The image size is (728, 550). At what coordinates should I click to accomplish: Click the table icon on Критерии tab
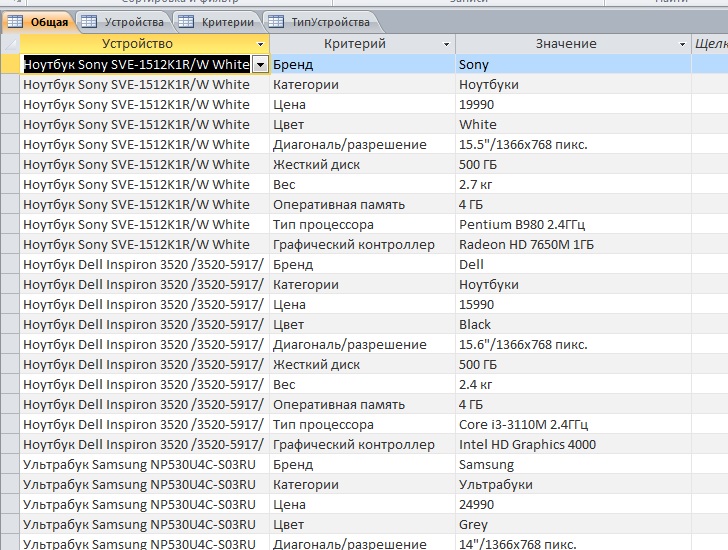coord(186,22)
